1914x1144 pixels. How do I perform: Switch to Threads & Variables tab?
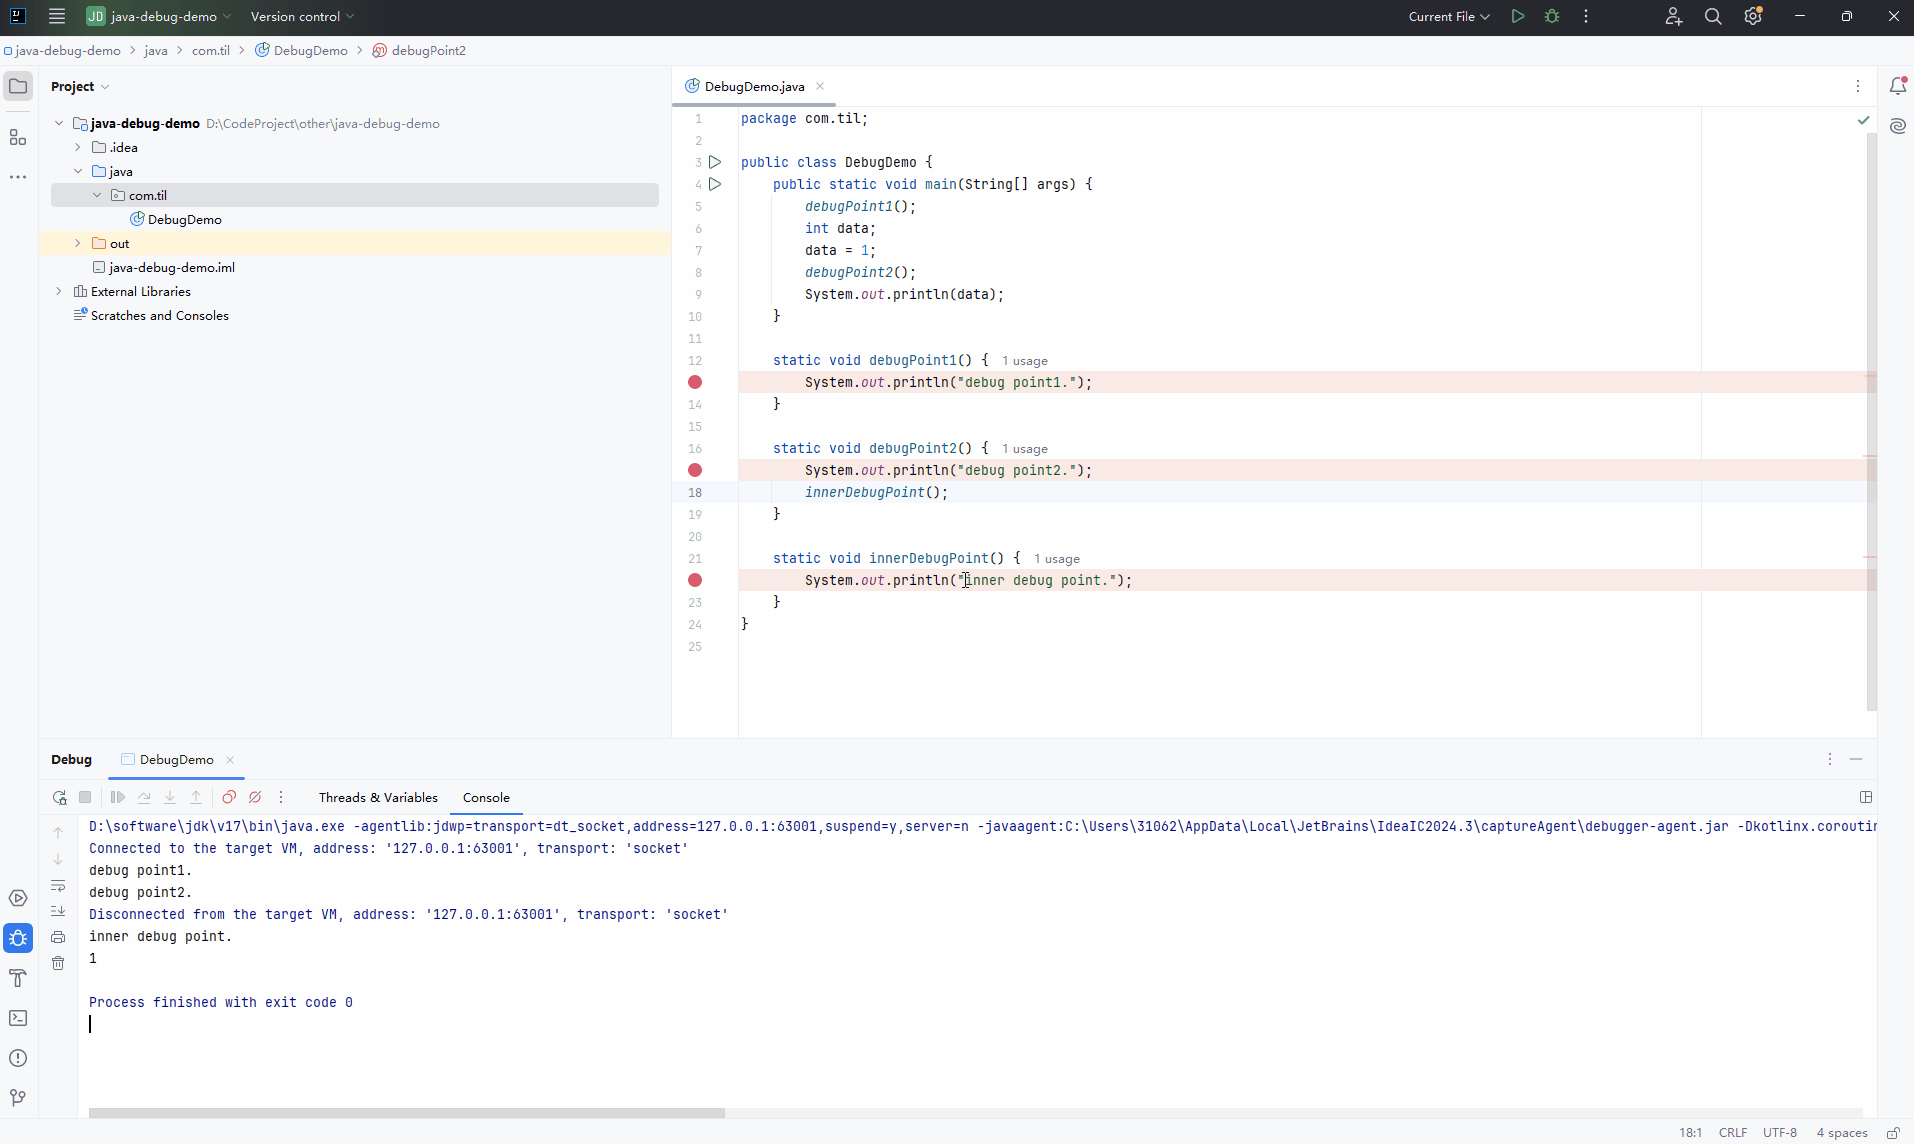(x=378, y=797)
